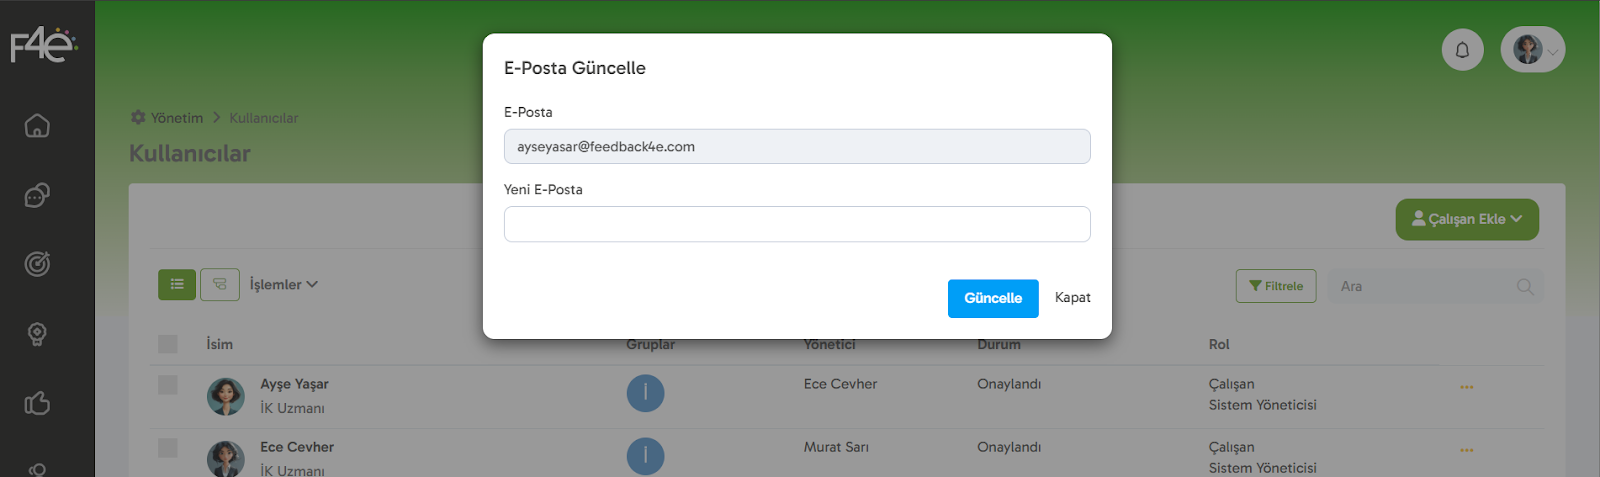
Task: Select the Ece Cevher row checkbox
Action: tap(168, 448)
